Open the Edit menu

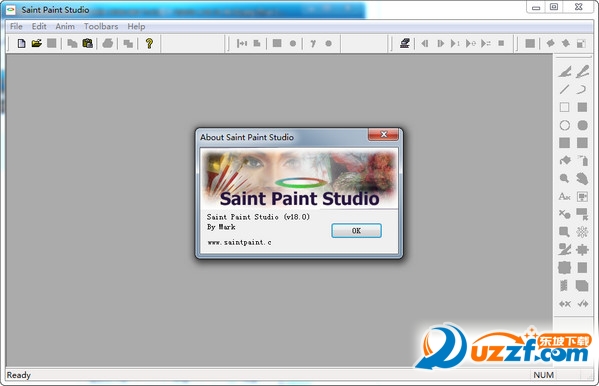(x=39, y=26)
